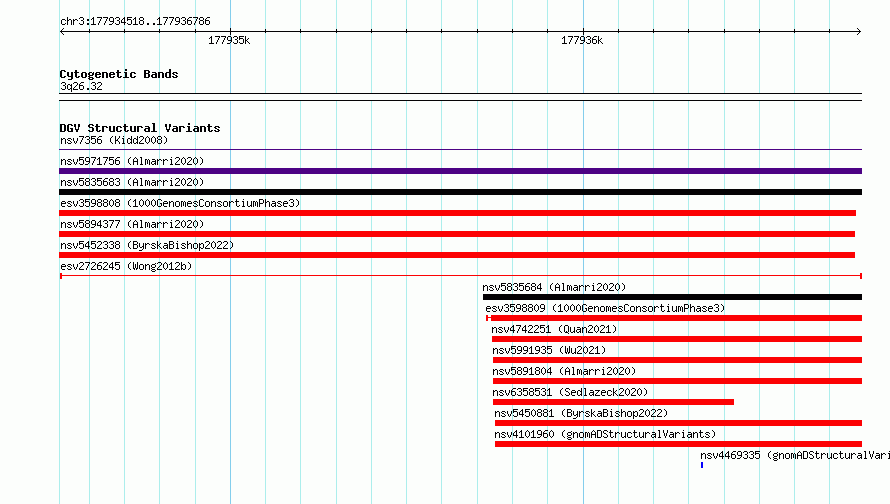Click the red bar under esv3598808
Image resolution: width=890 pixels, height=504 pixels.
(x=457, y=213)
